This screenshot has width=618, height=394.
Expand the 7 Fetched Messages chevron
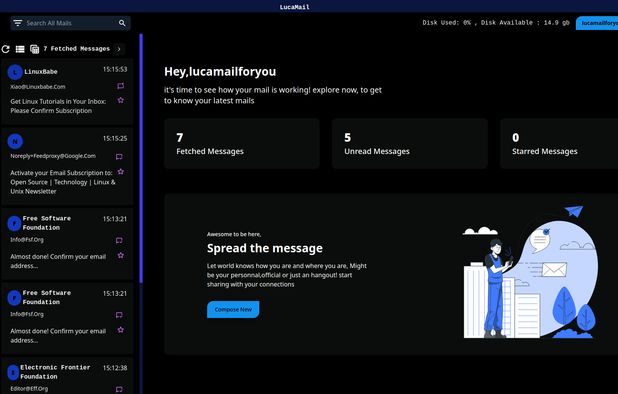click(119, 49)
